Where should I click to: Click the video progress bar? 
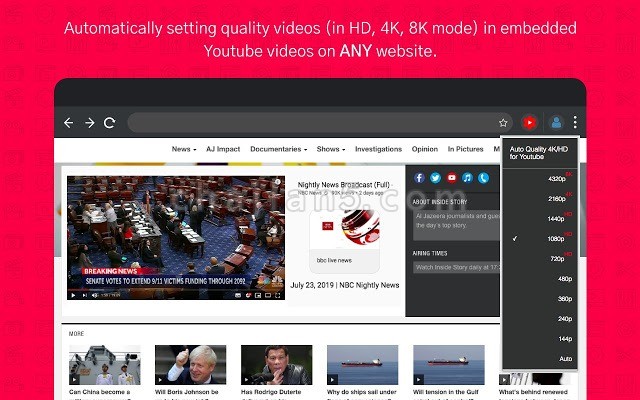pos(176,290)
